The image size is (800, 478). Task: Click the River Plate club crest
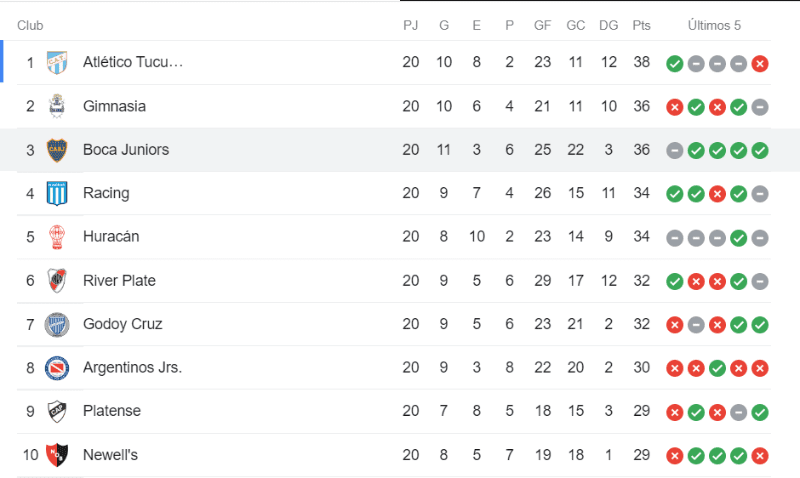click(57, 281)
